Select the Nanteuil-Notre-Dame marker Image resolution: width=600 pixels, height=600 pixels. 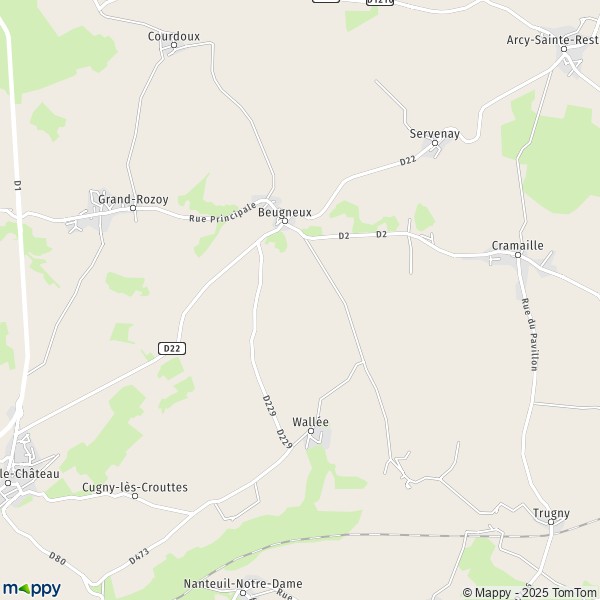pos(243,593)
